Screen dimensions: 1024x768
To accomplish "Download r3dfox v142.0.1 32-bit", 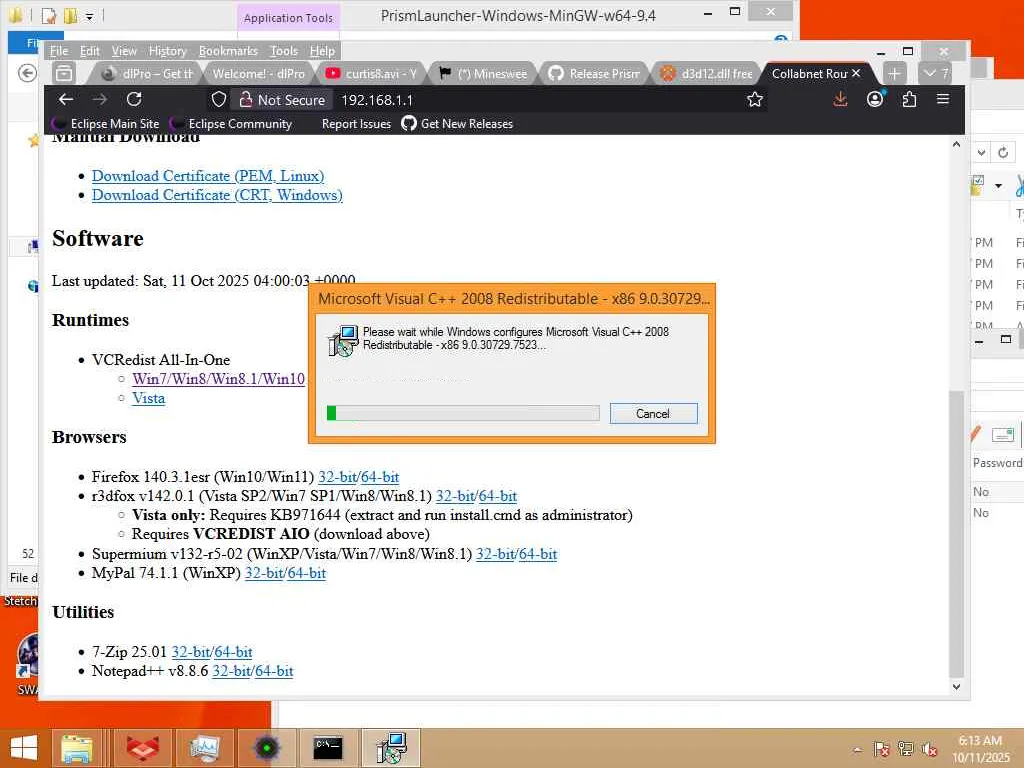I will coord(455,496).
